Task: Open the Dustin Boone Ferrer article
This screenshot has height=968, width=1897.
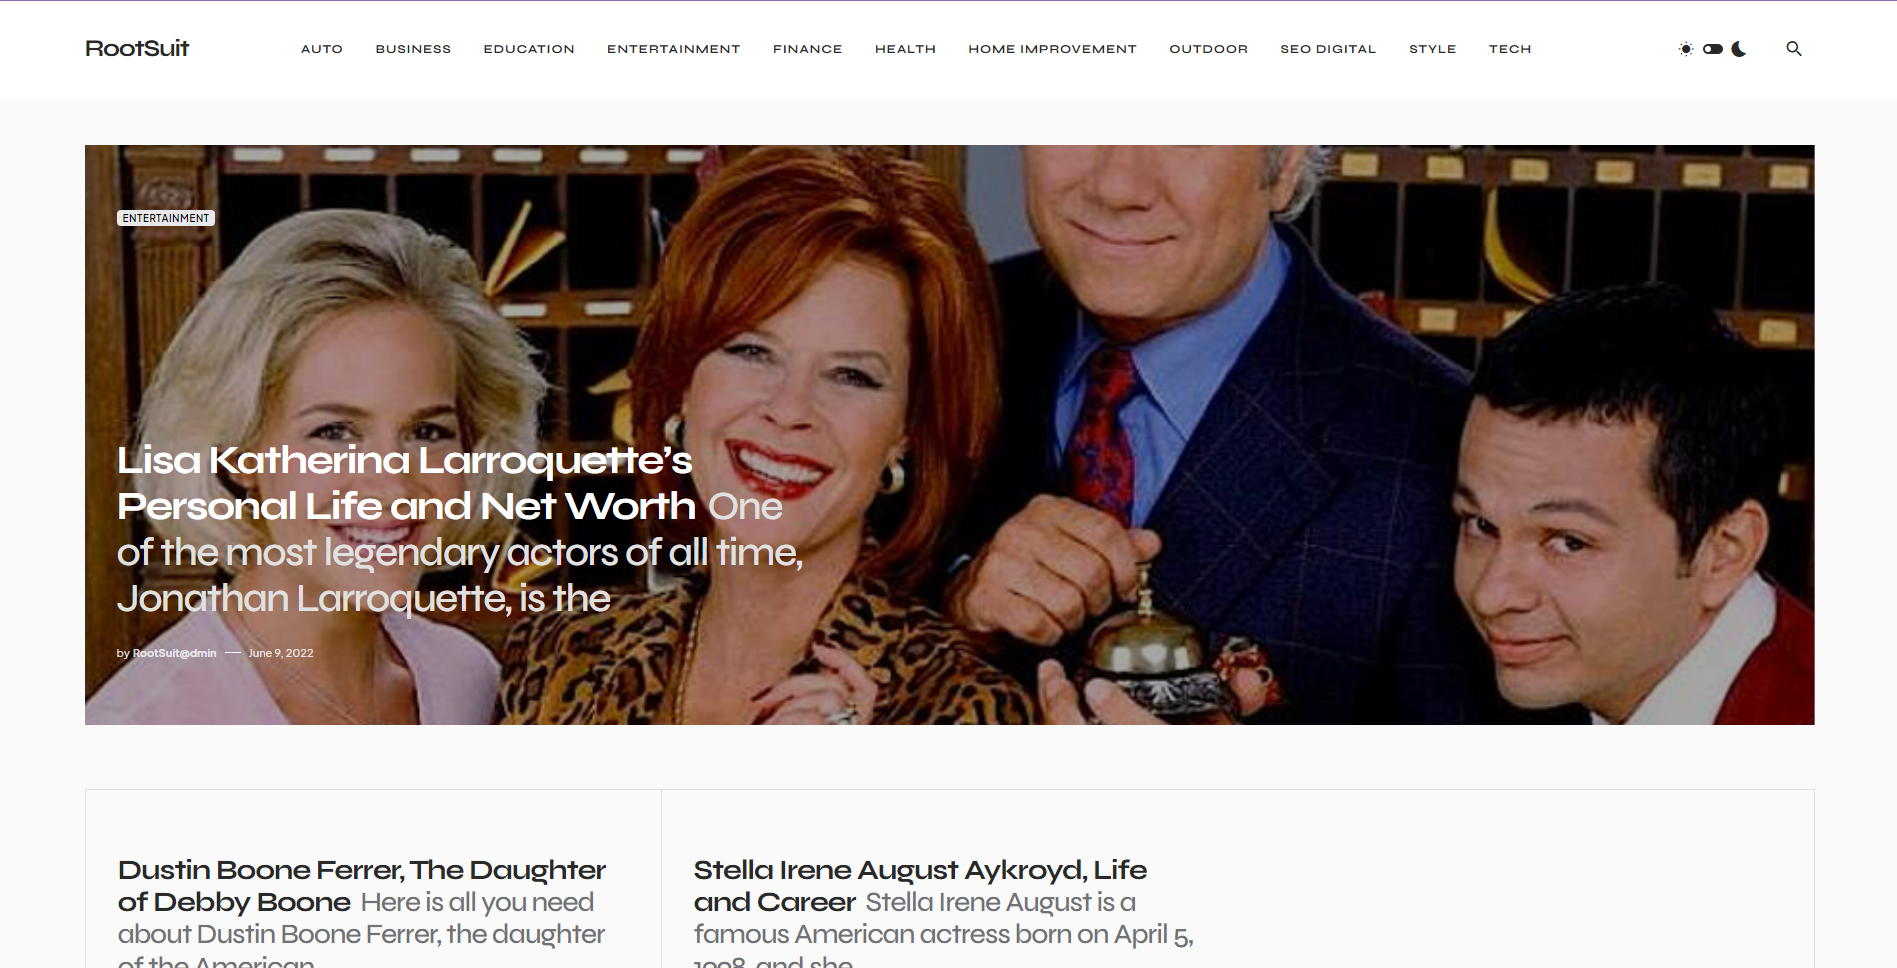Action: (362, 885)
